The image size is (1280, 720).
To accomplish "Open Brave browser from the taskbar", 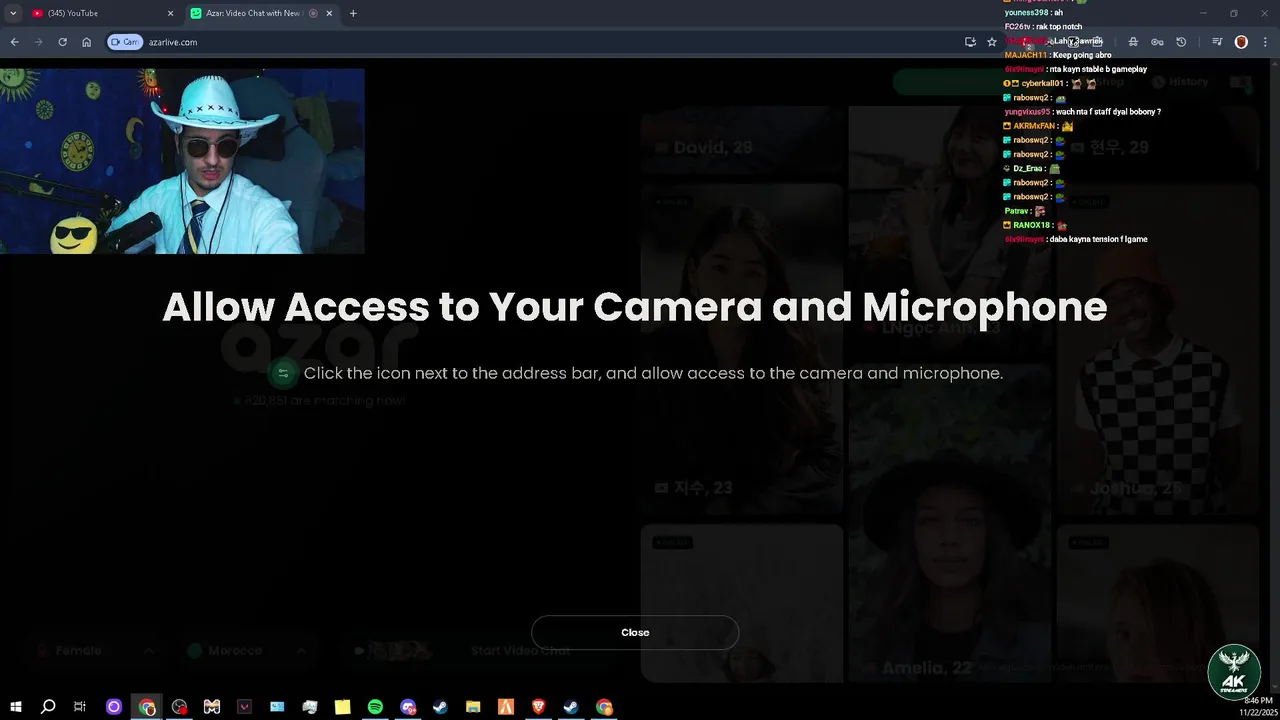I will pyautogui.click(x=538, y=707).
